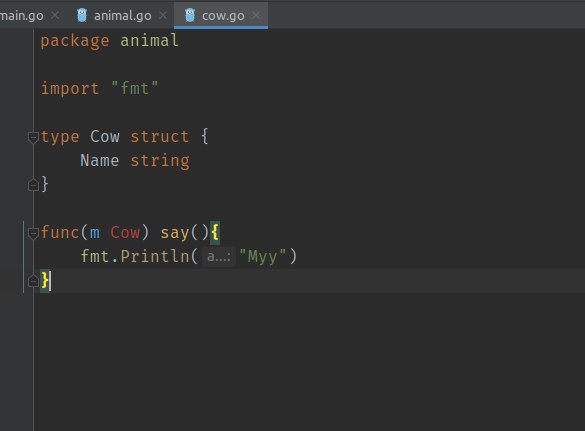Click the 'string' type of Name field

coord(160,161)
